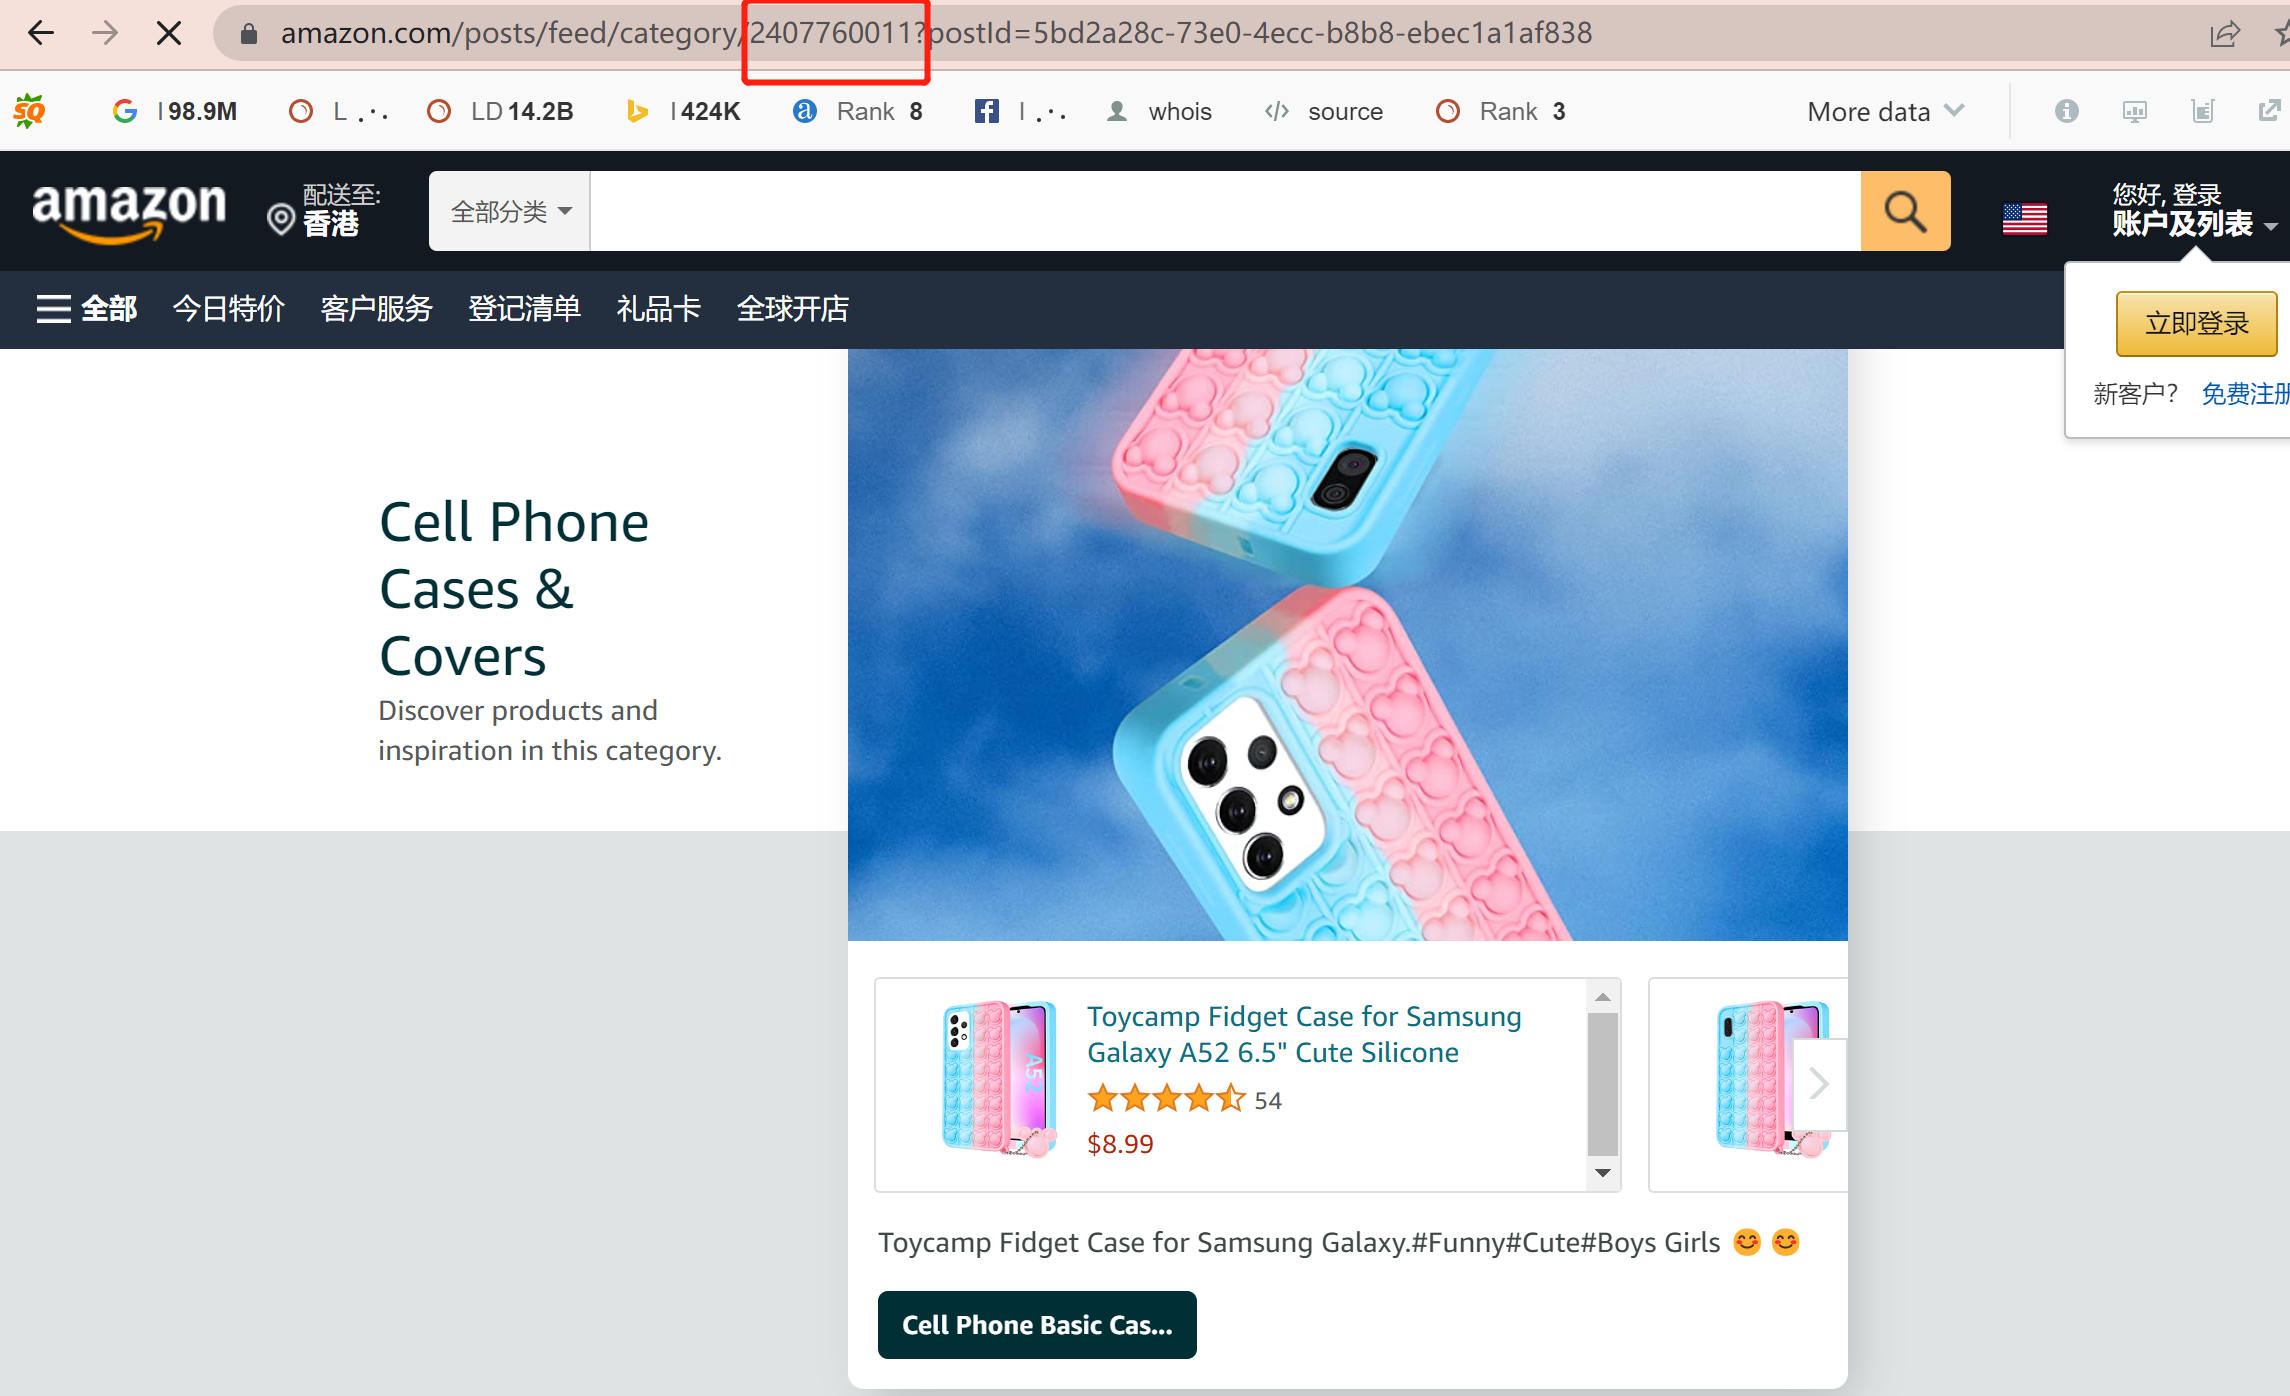Click the Bing index metric icon
2290x1396 pixels.
(x=637, y=110)
